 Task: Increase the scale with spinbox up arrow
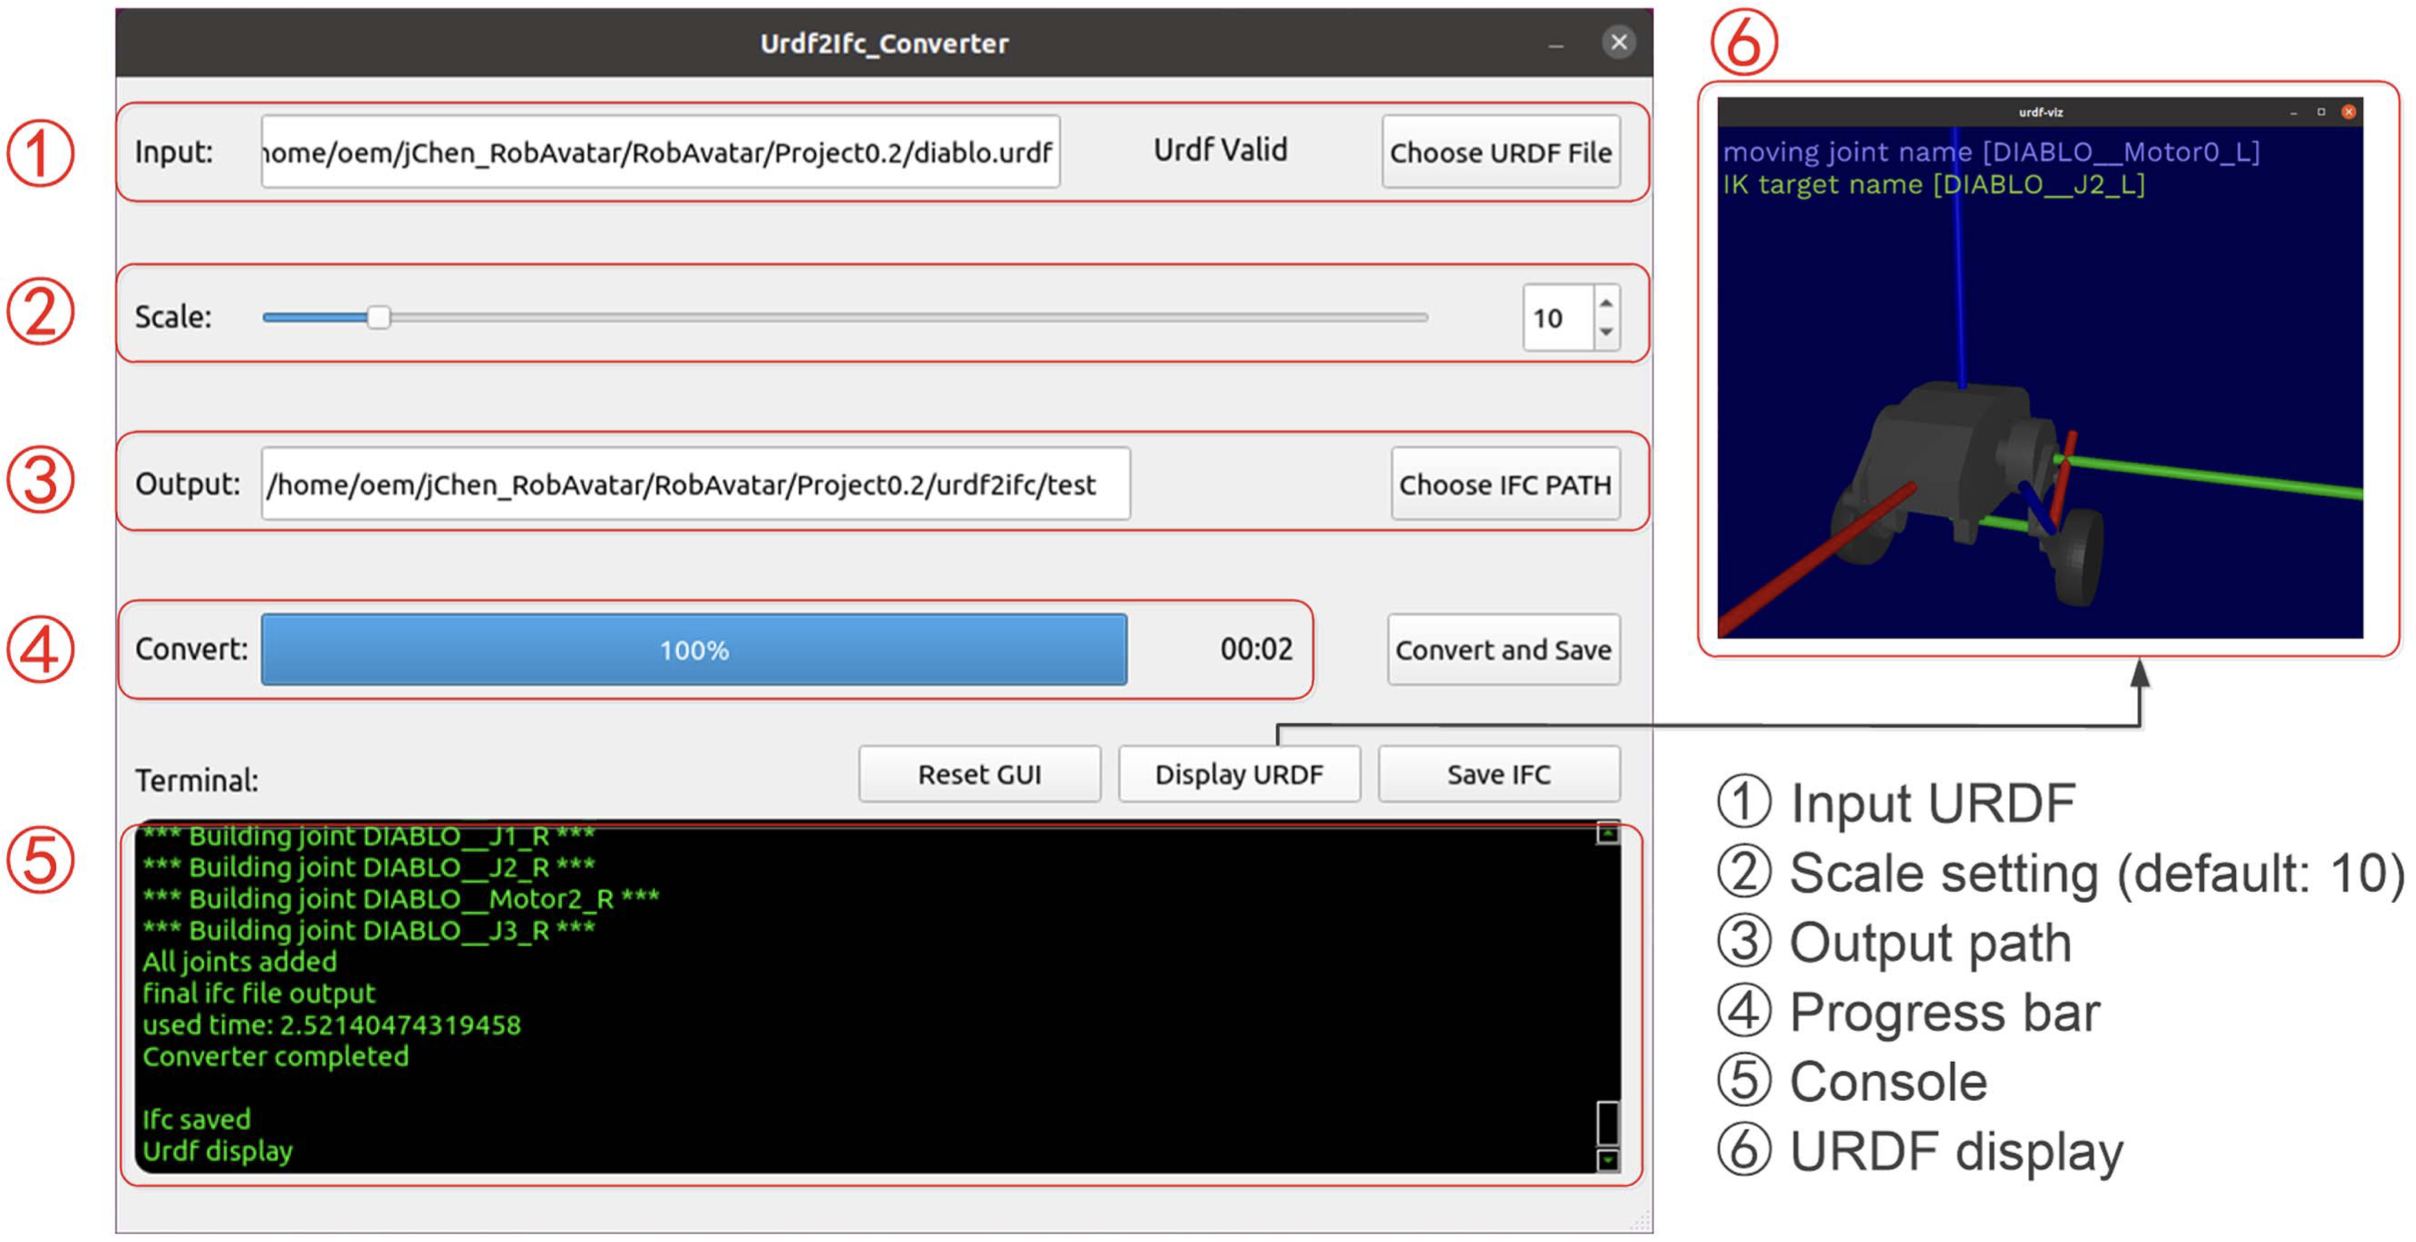(1606, 303)
